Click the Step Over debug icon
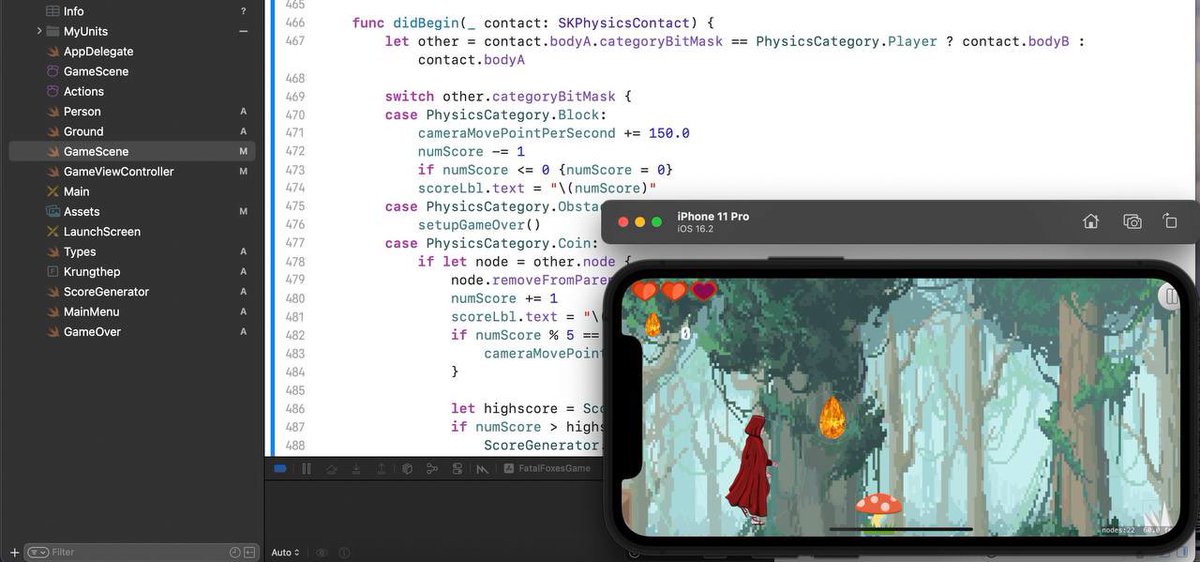 (331, 468)
